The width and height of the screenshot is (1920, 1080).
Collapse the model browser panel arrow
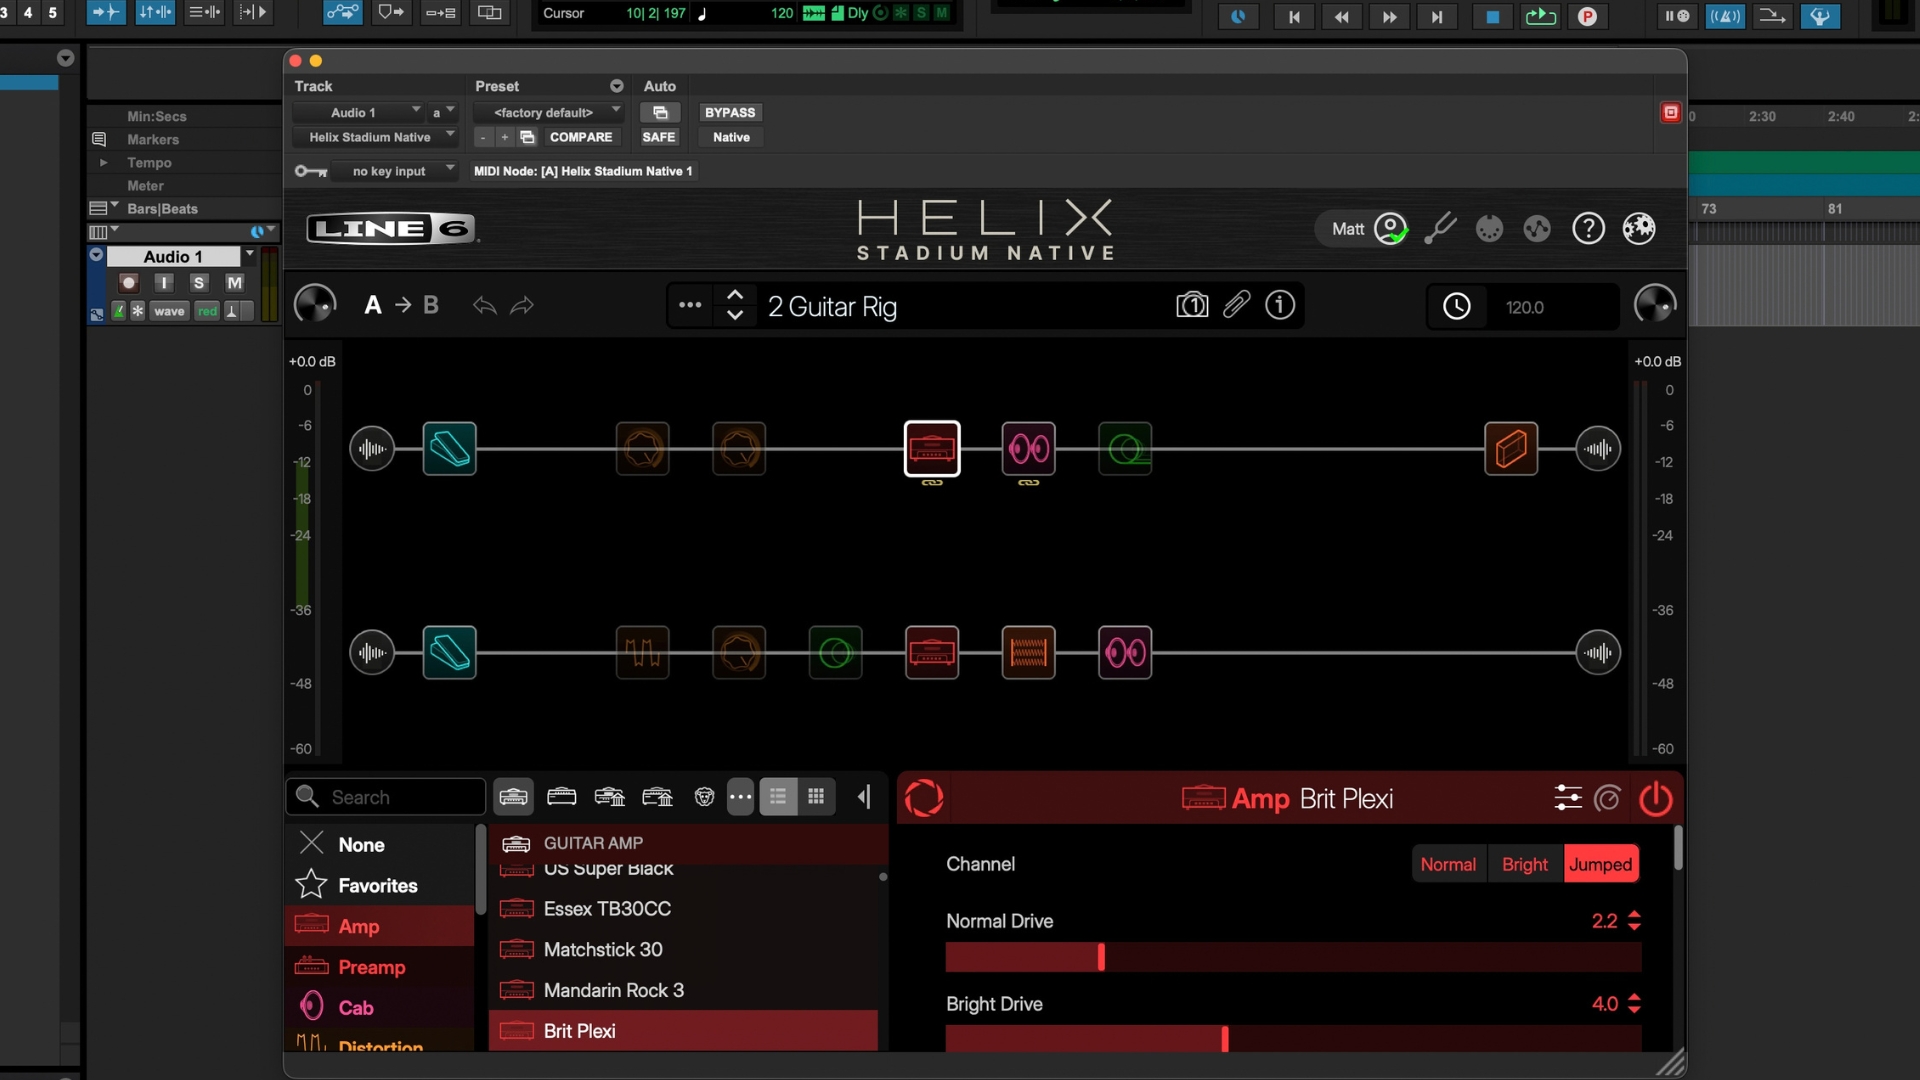864,797
